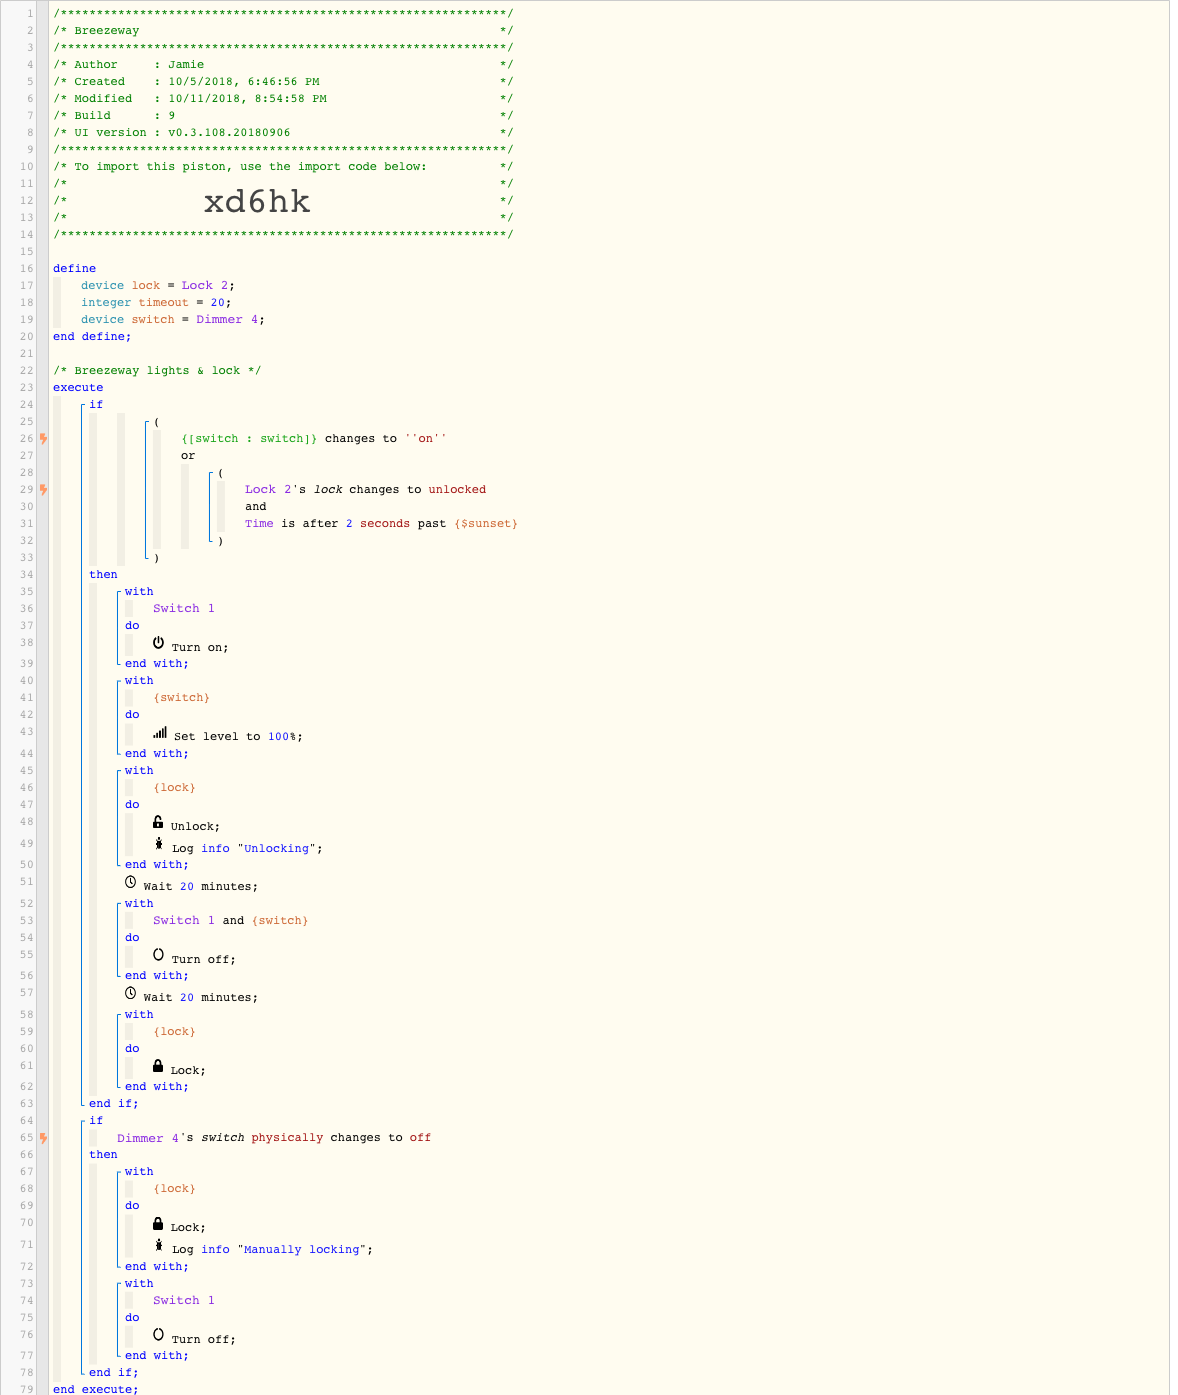Click the comment 'Breezeway lights & lock'

[x=157, y=370]
